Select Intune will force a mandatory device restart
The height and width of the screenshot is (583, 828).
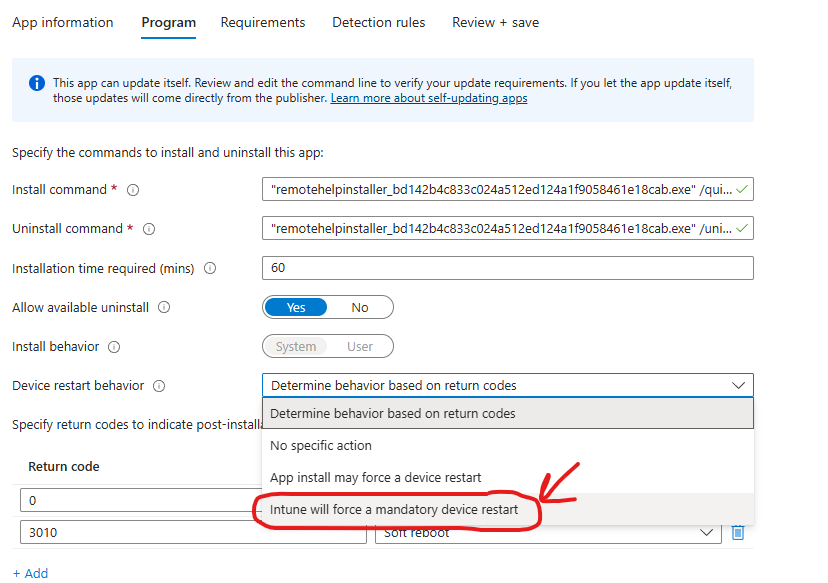pyautogui.click(x=507, y=509)
